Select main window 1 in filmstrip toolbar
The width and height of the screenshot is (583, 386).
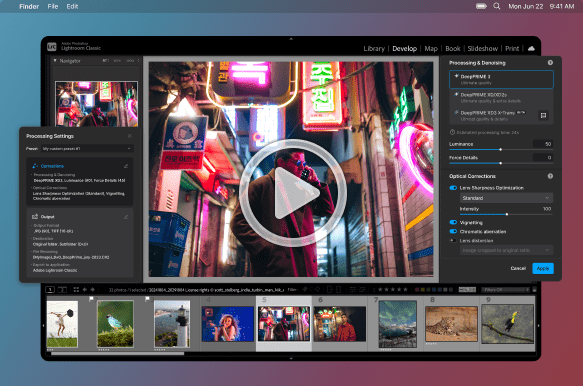[50, 289]
